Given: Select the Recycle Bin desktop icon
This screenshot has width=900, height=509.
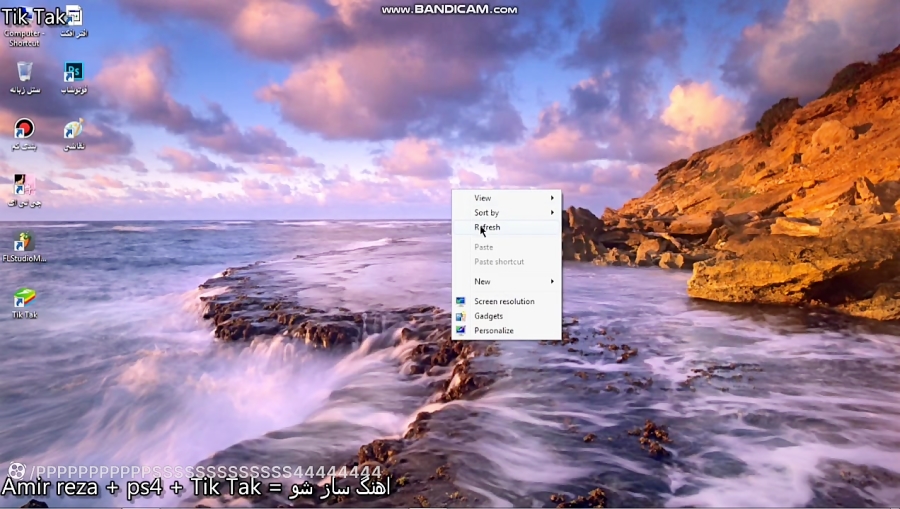Looking at the screenshot, I should tap(25, 72).
